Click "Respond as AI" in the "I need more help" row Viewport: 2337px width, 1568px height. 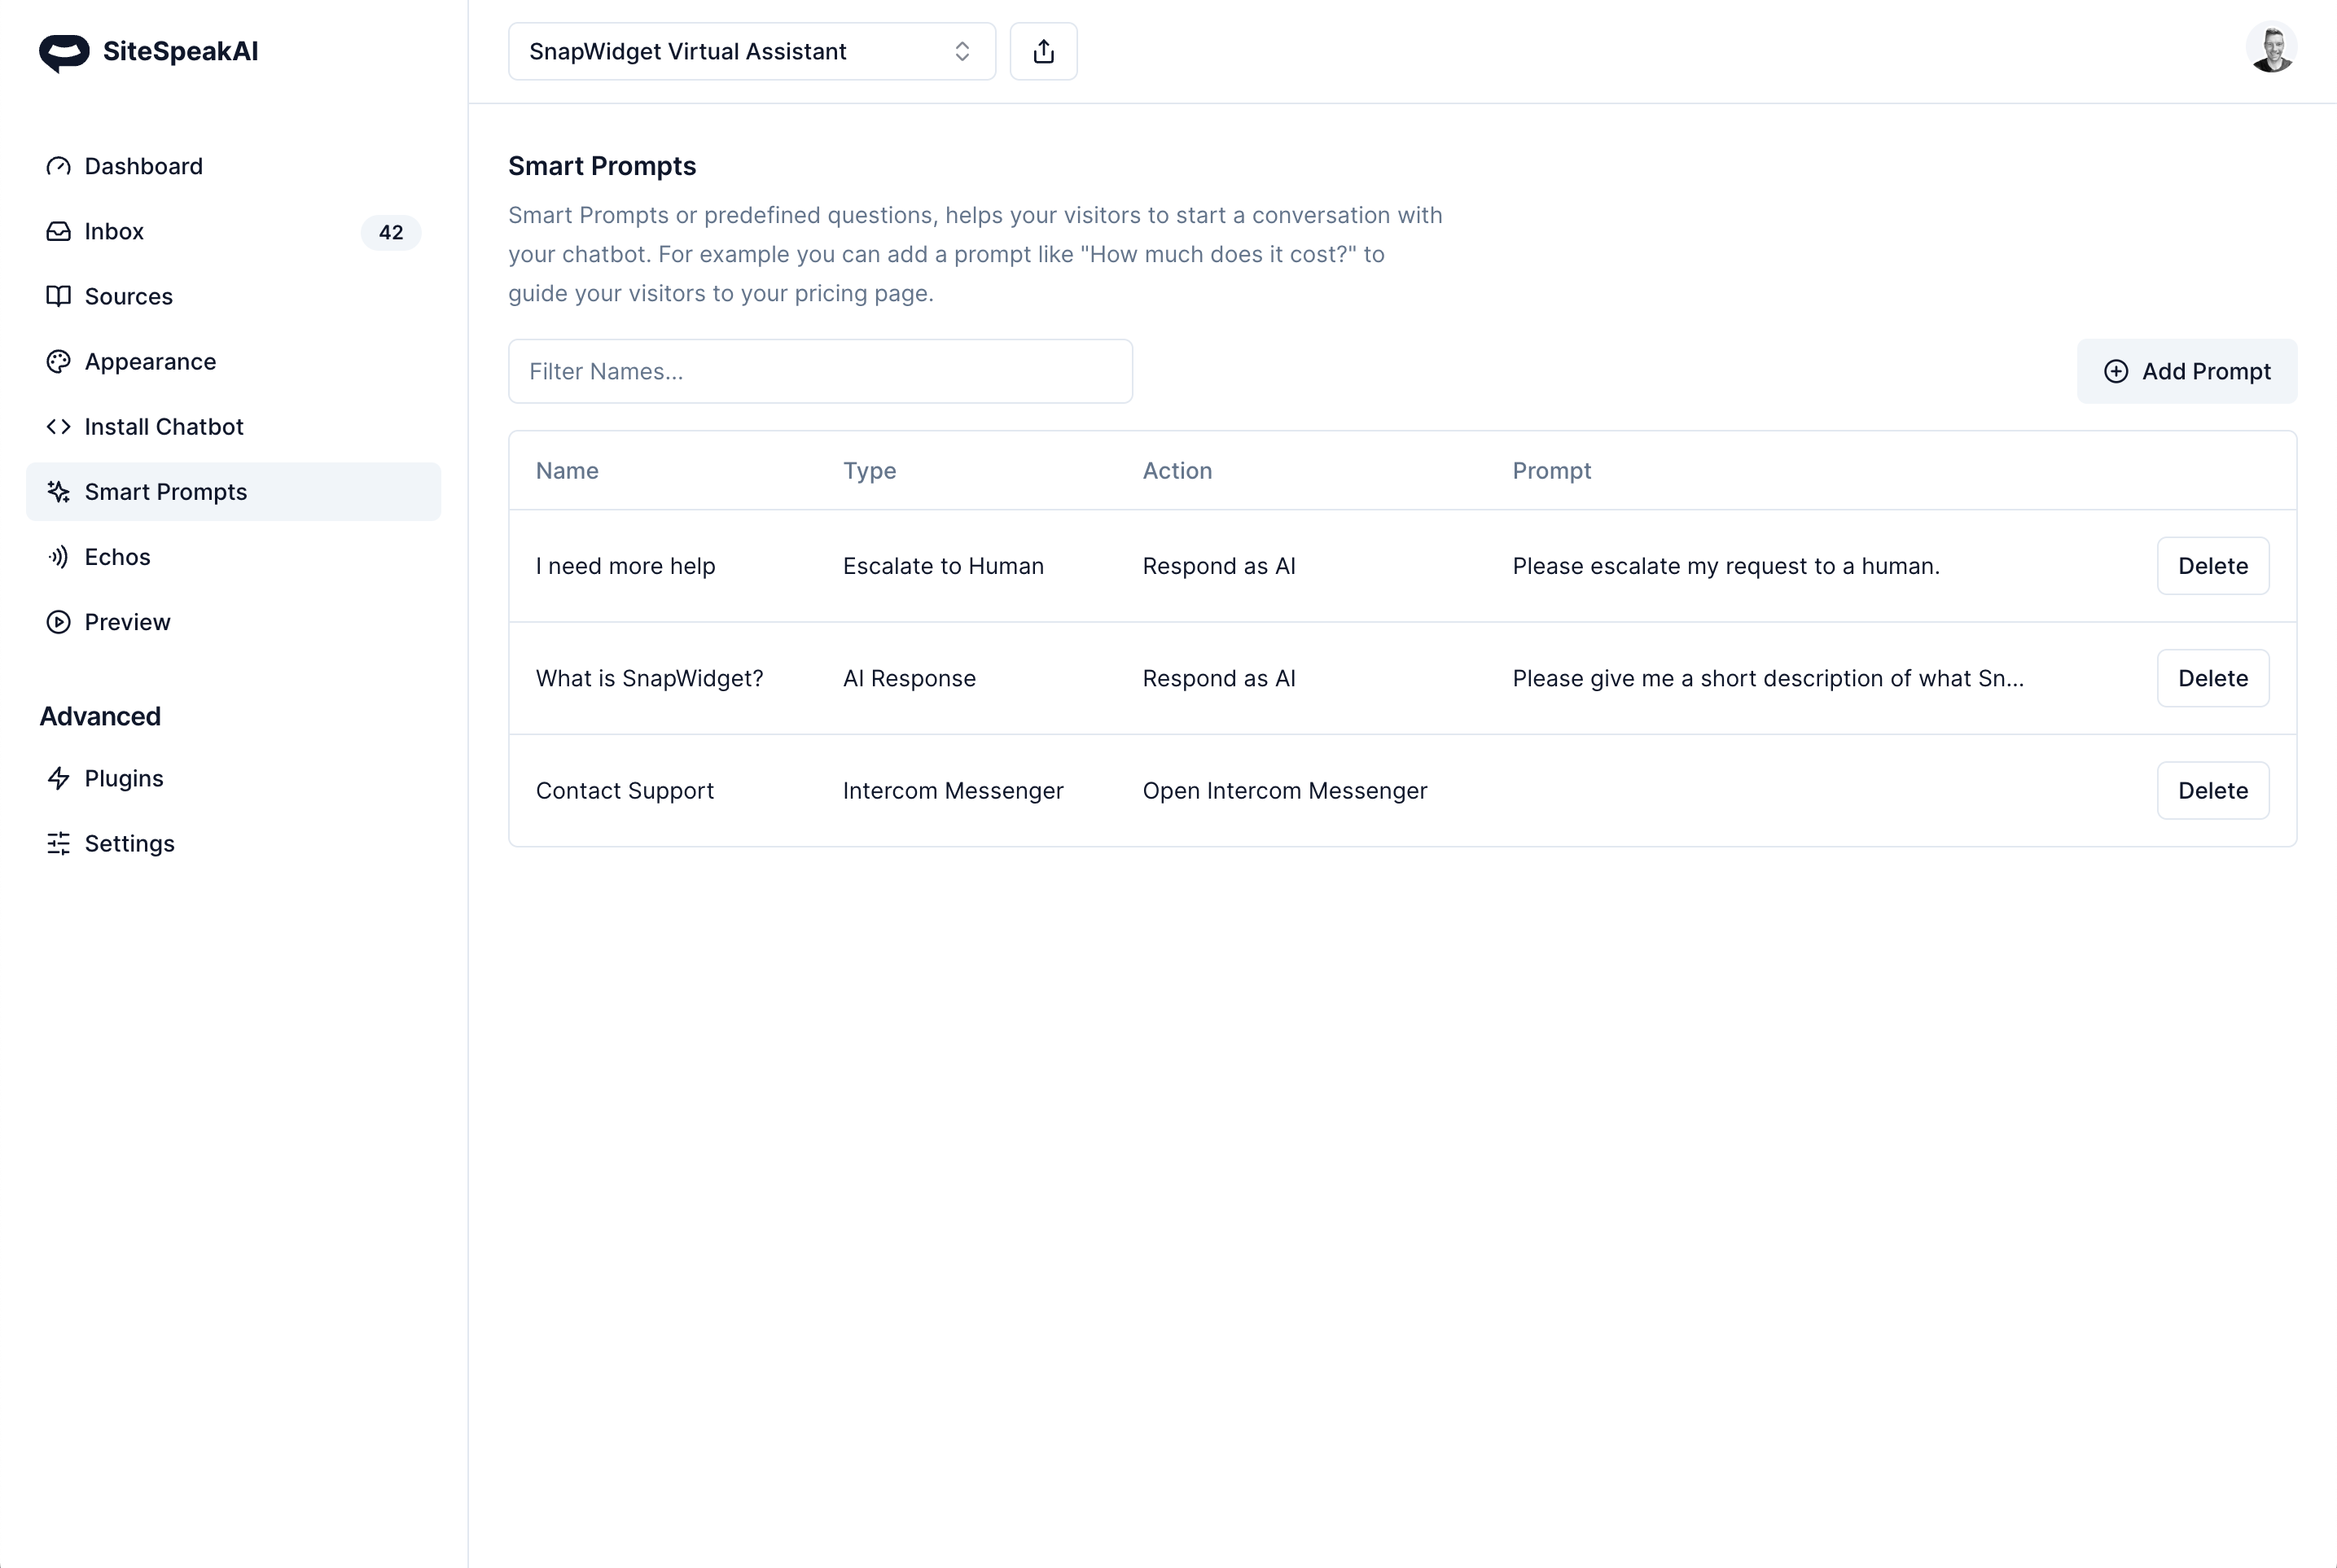pos(1219,566)
